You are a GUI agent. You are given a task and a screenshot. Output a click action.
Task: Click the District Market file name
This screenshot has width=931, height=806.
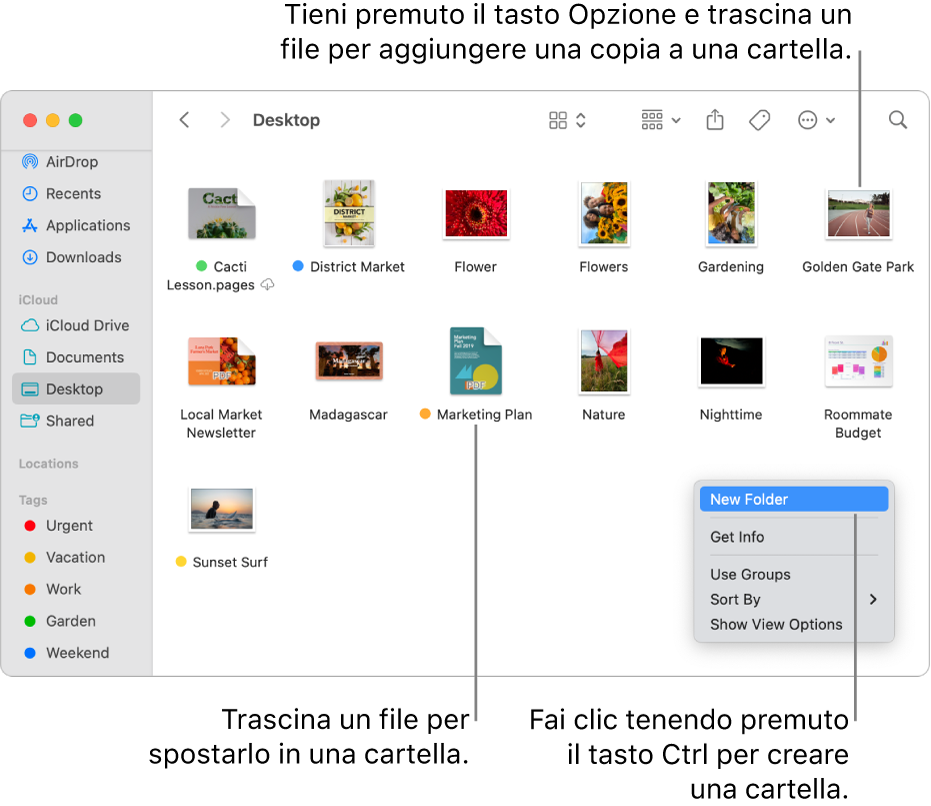(357, 267)
